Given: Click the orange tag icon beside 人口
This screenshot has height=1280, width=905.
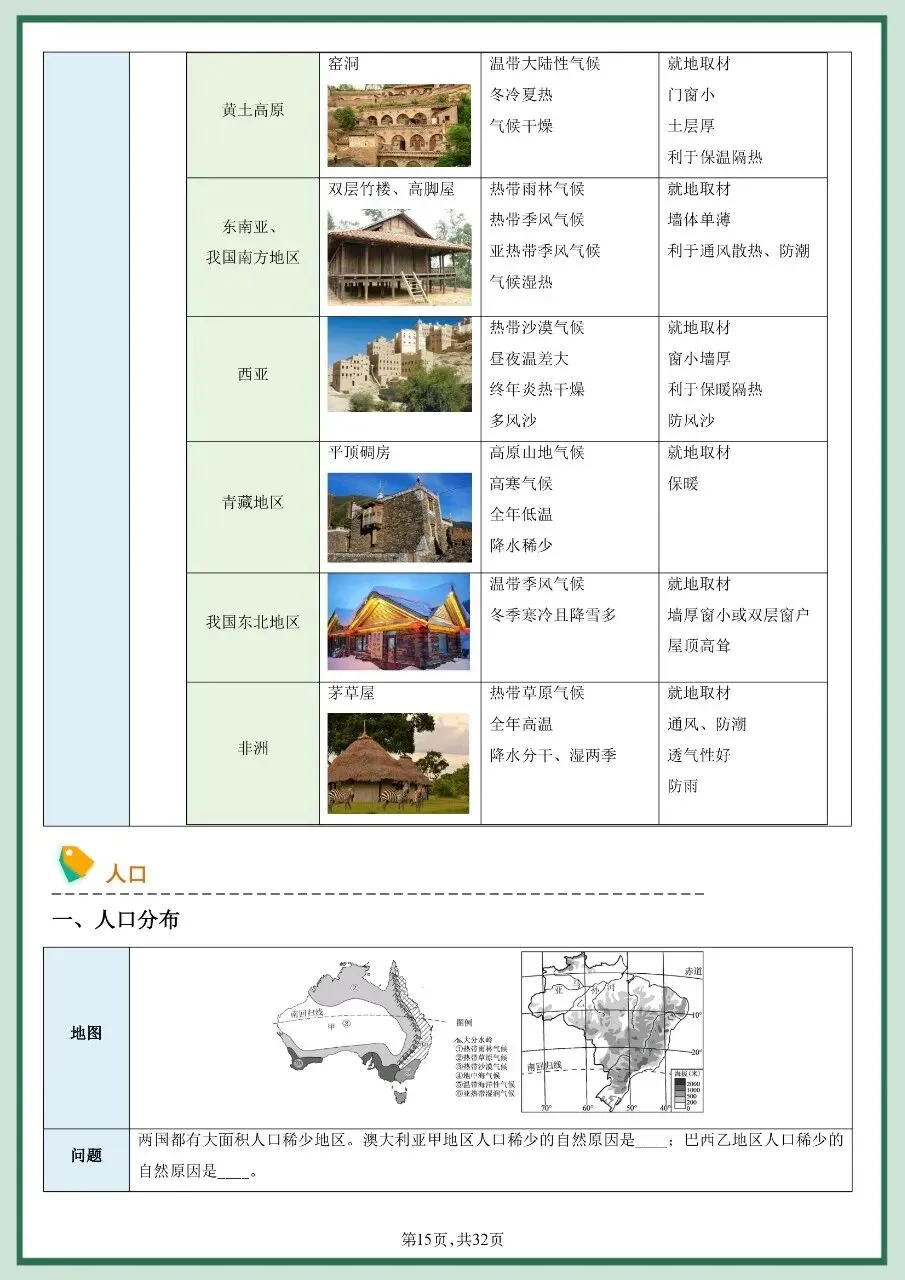Looking at the screenshot, I should pos(75,864).
